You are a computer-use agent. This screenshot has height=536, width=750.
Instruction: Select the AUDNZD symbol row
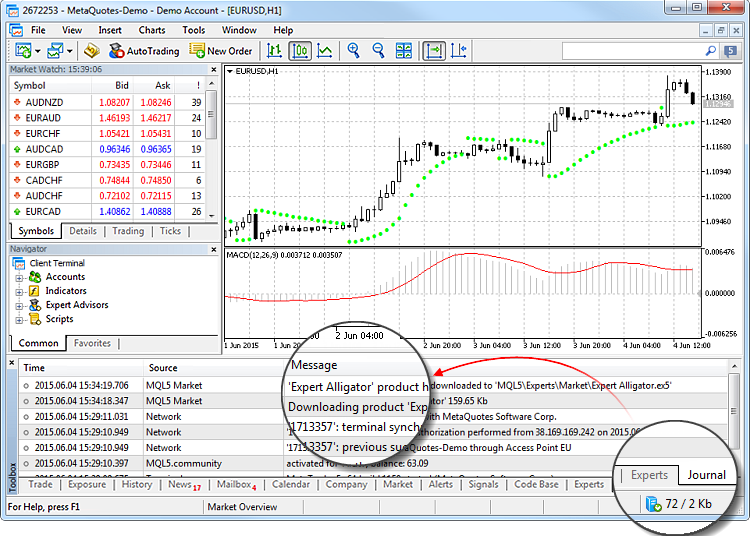tap(108, 102)
